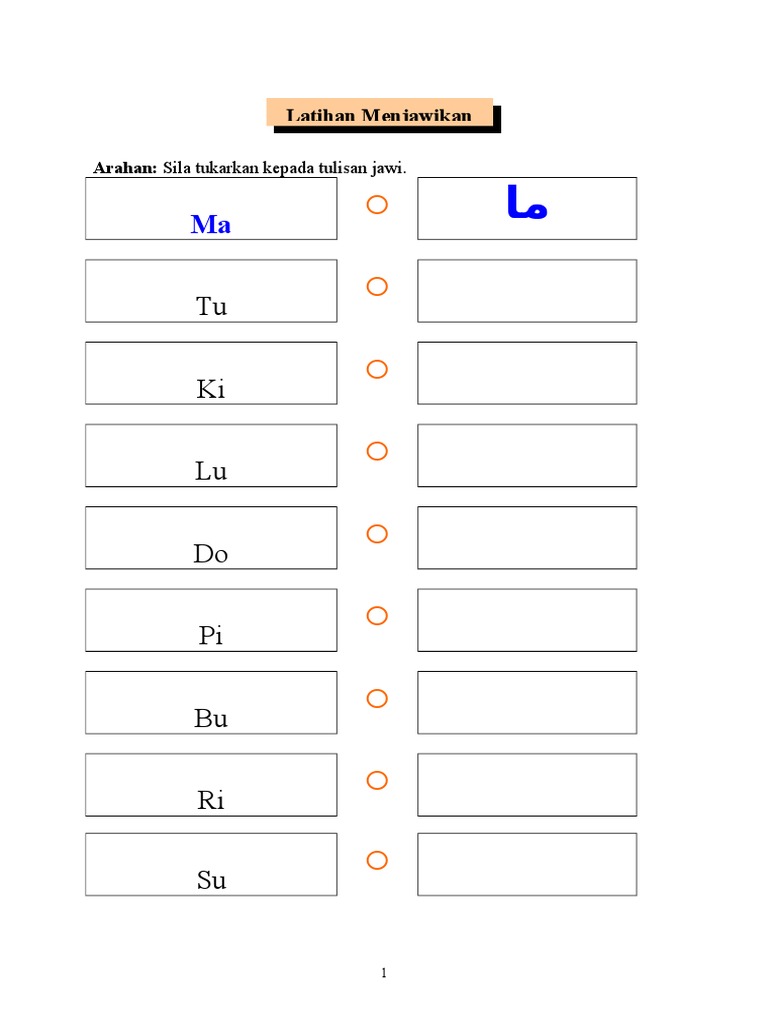Click the page number at the bottom
Screen dimensions: 768x1024
coord(384,973)
